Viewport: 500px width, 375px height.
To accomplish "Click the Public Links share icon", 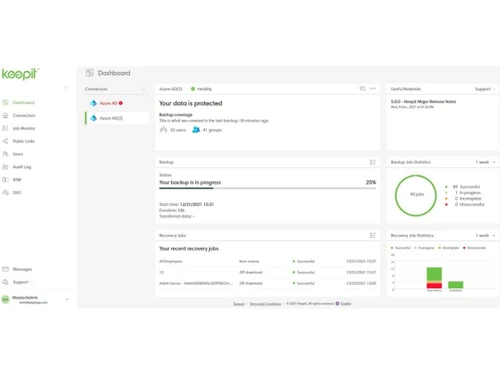I will 5,141.
